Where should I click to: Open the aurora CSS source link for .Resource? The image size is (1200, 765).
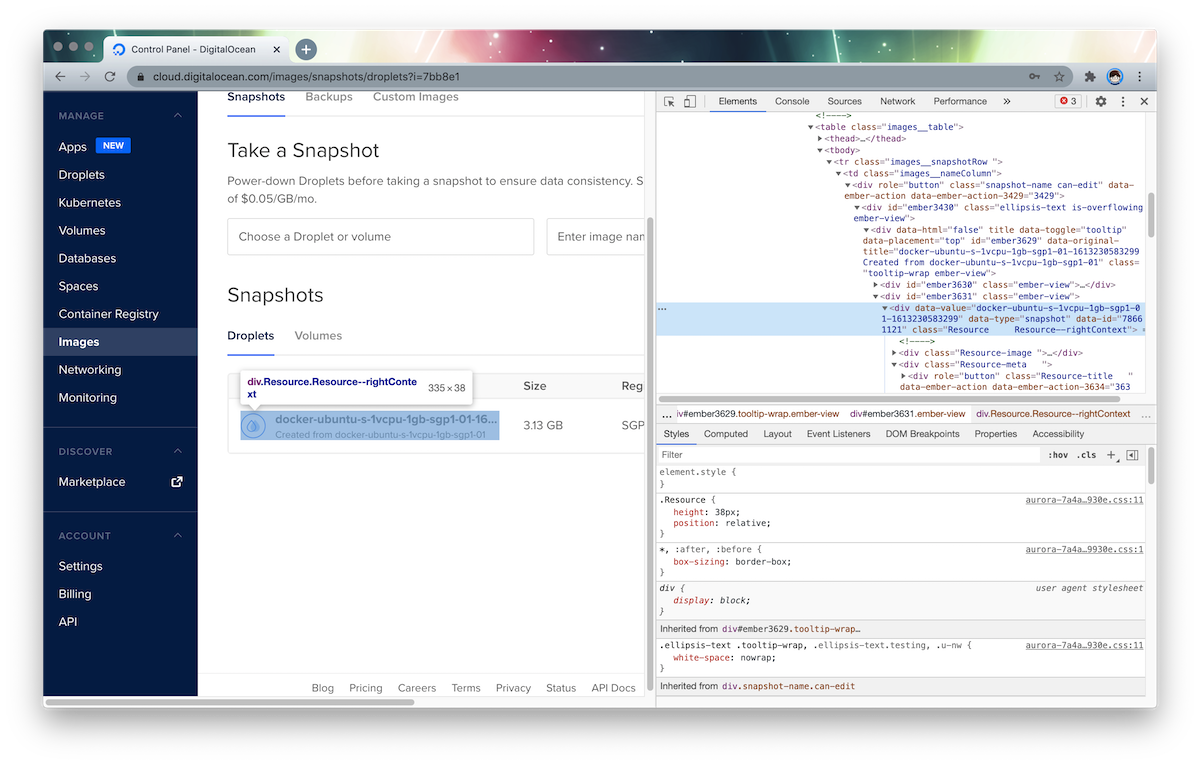pyautogui.click(x=1084, y=499)
